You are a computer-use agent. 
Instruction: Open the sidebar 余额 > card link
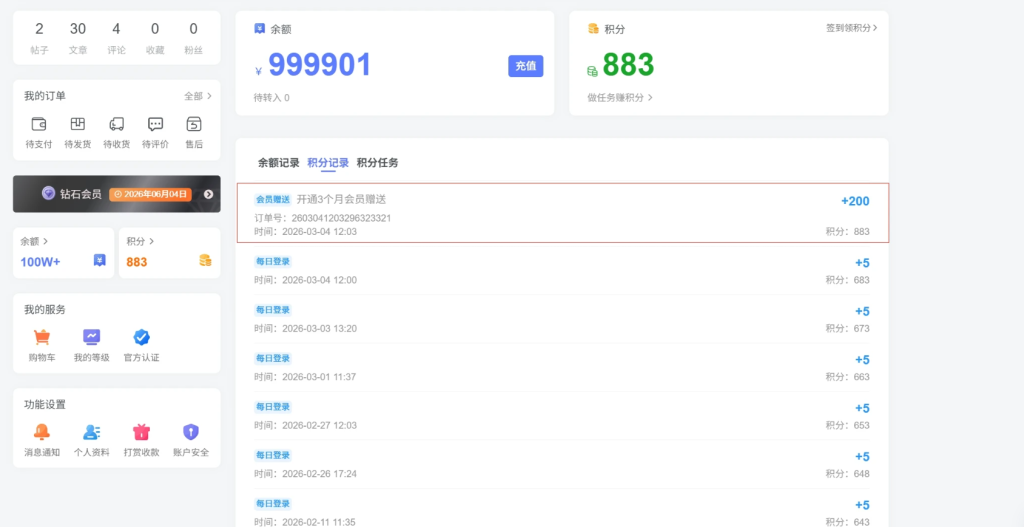(x=35, y=241)
